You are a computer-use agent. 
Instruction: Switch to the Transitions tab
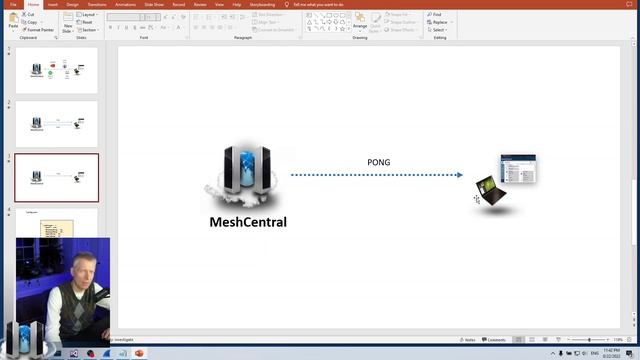point(97,4)
